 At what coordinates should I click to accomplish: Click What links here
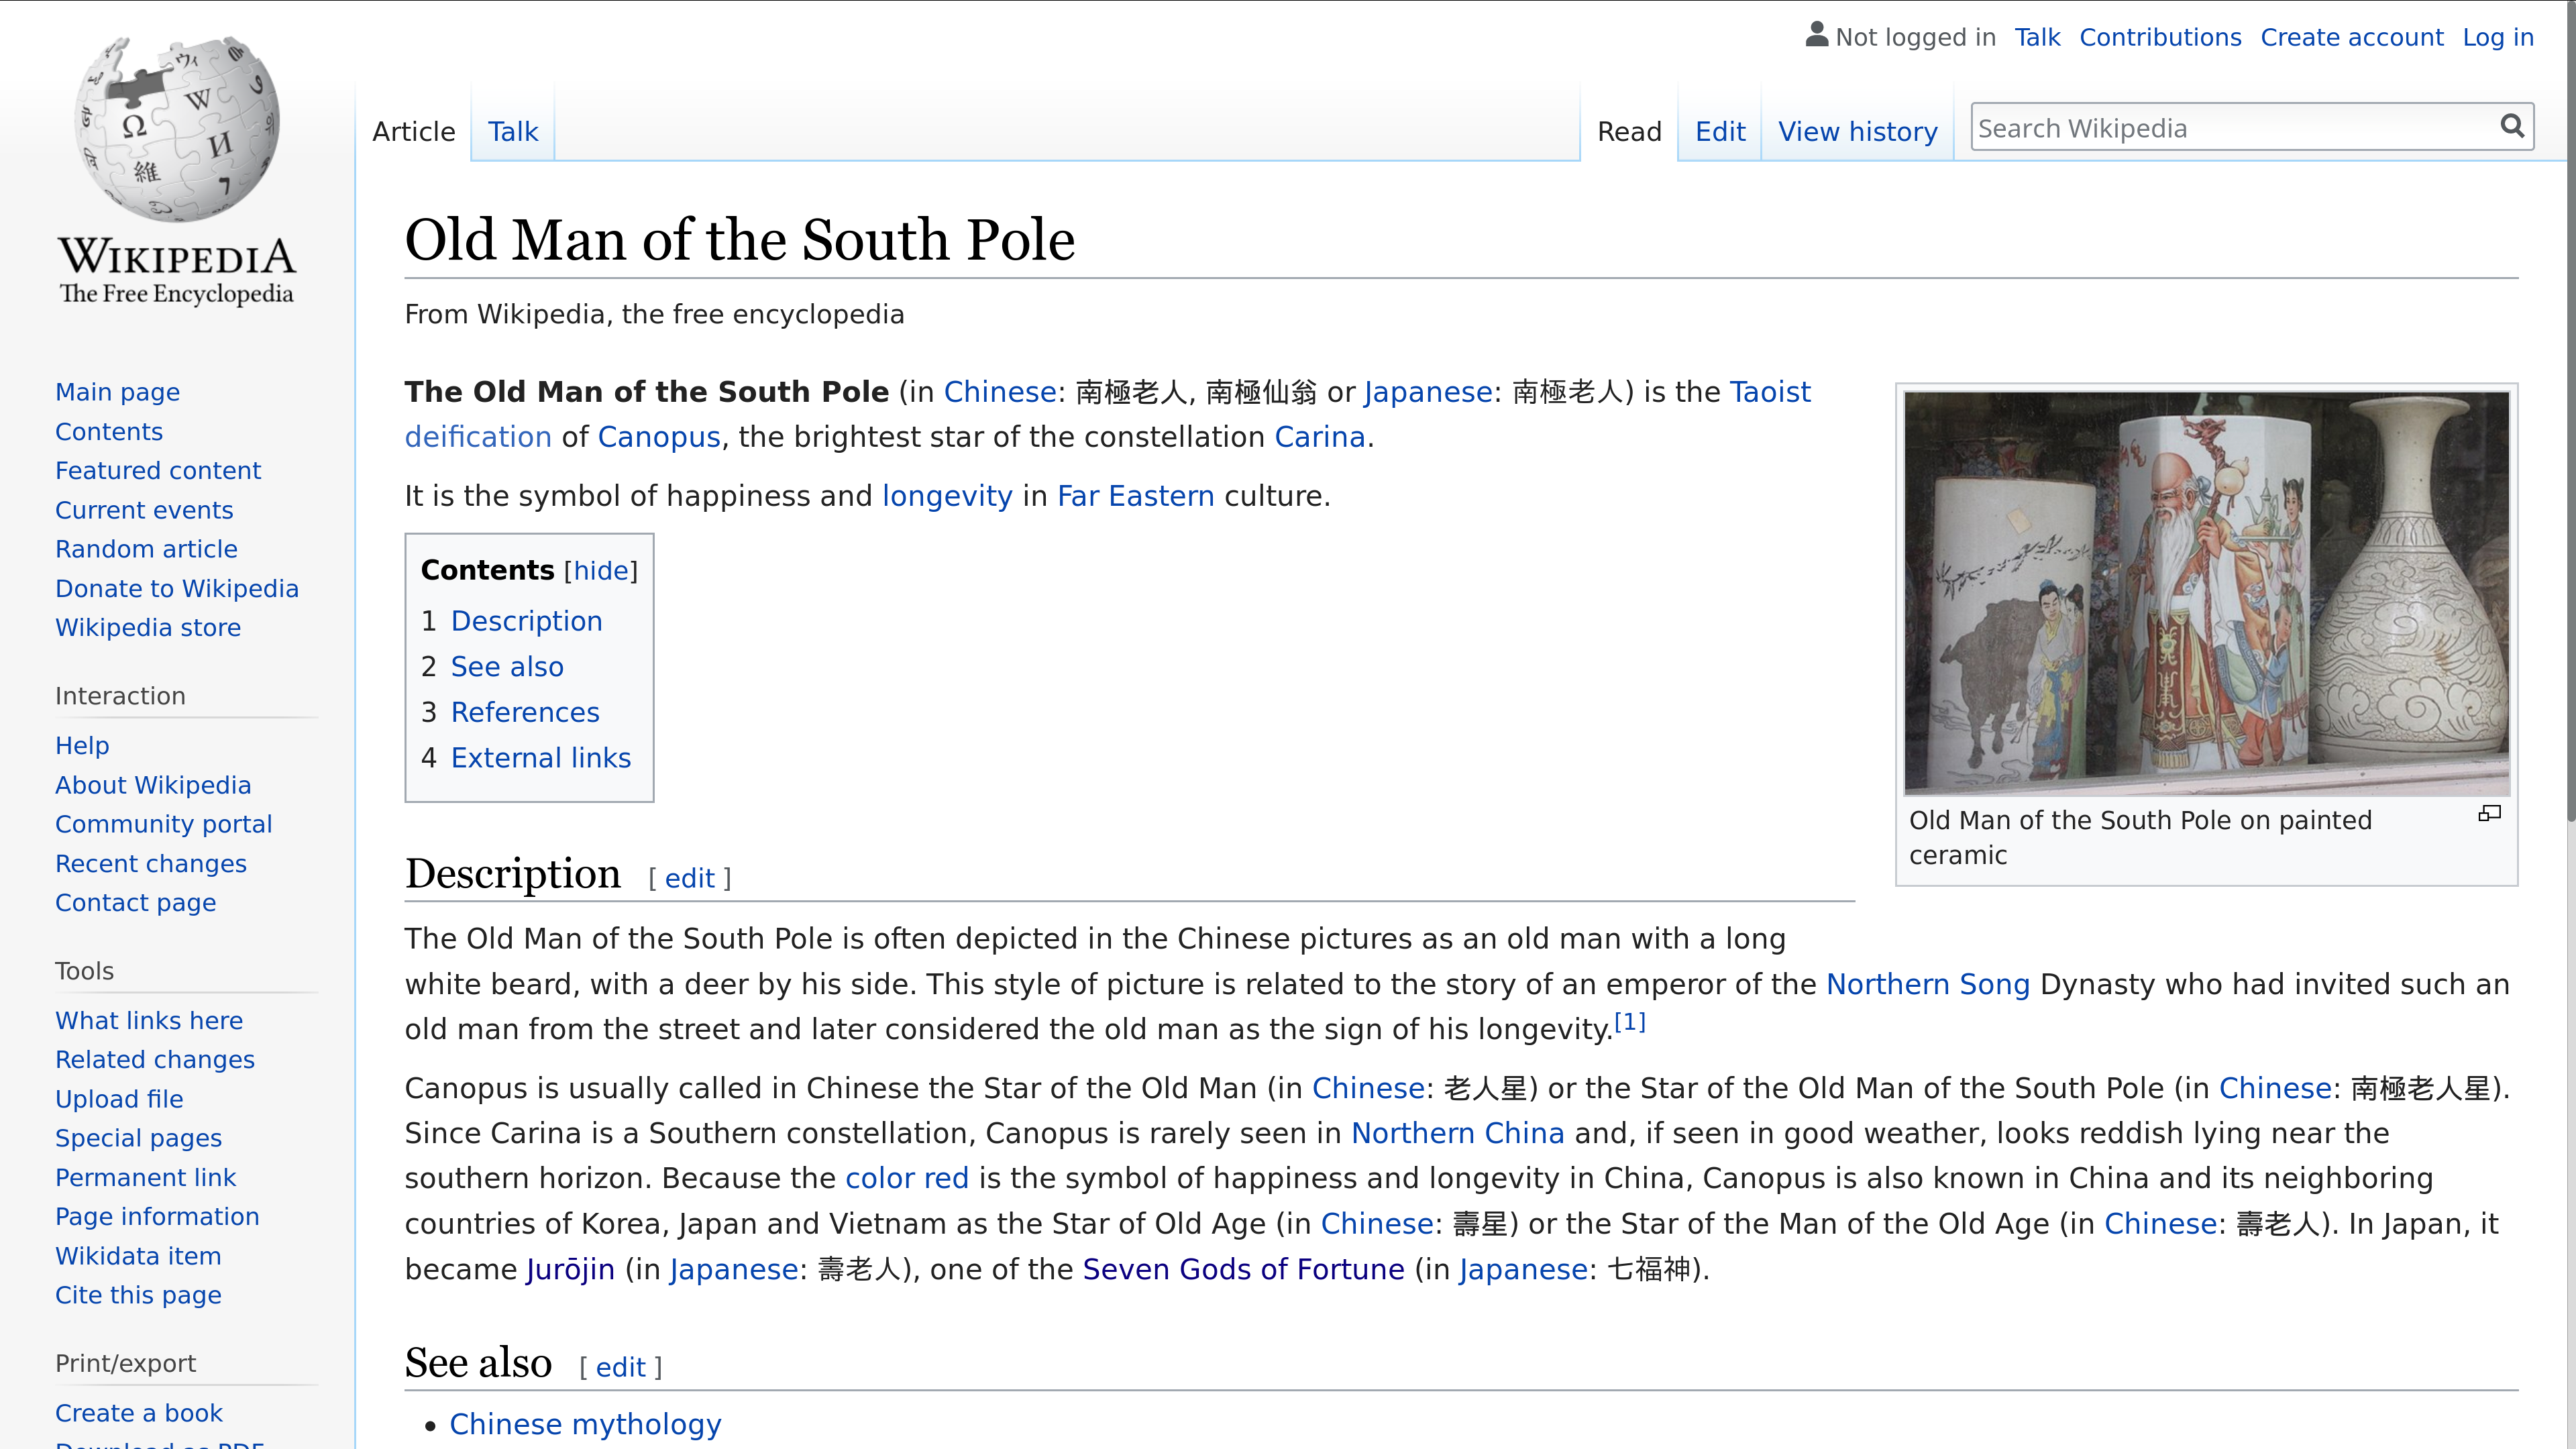[x=149, y=1020]
